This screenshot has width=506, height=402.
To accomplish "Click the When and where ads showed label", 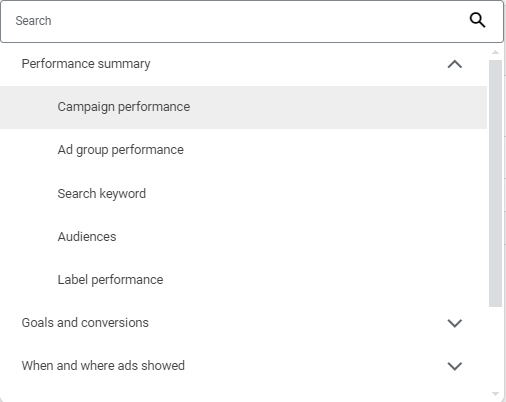I will coord(103,366).
